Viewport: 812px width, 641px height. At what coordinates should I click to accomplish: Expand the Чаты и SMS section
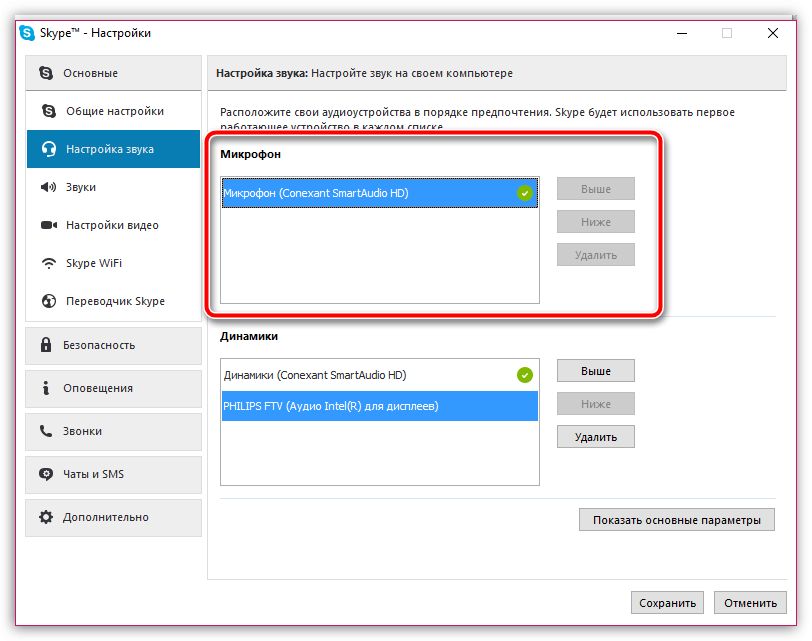pyautogui.click(x=113, y=474)
